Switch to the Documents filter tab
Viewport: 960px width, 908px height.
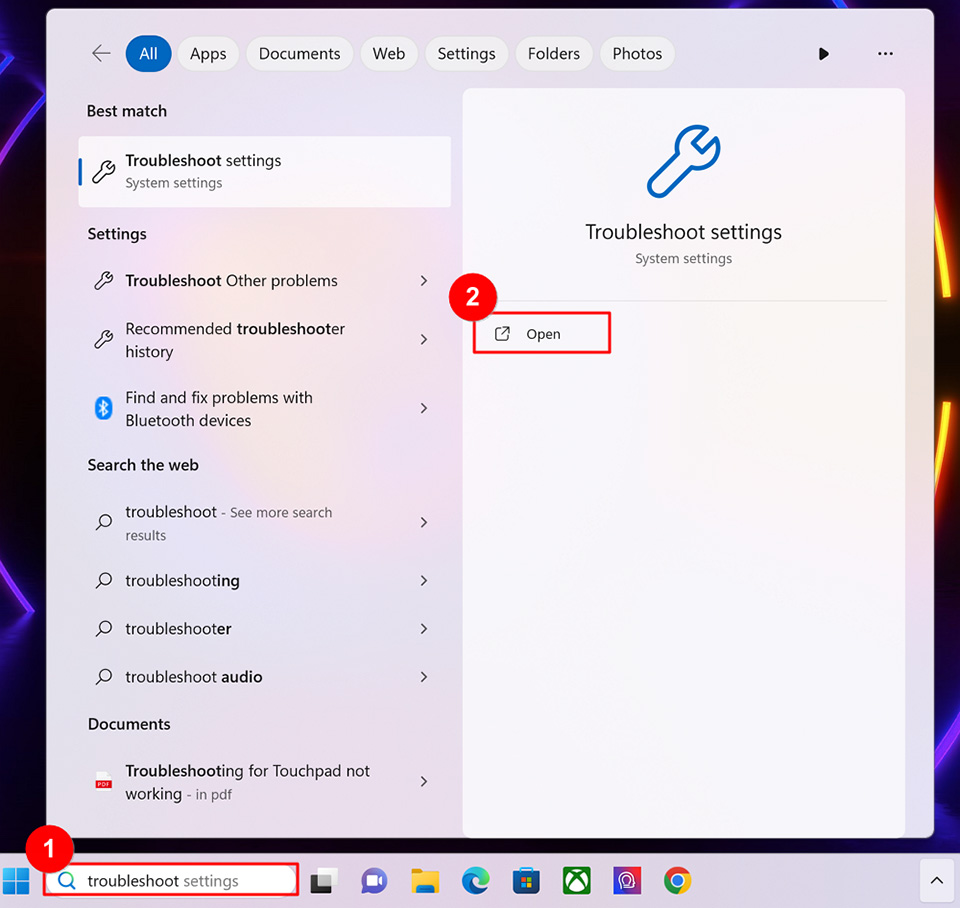point(299,53)
